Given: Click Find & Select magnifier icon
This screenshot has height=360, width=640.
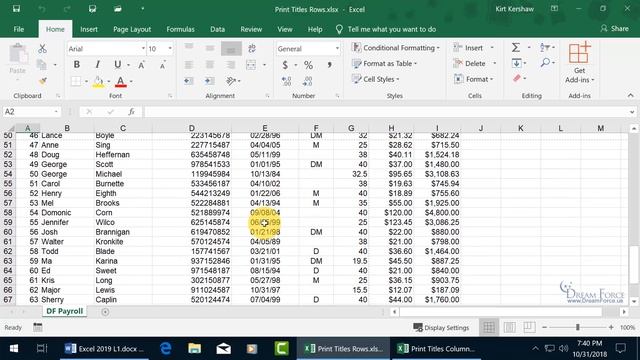Looking at the screenshot, I should (544, 63).
